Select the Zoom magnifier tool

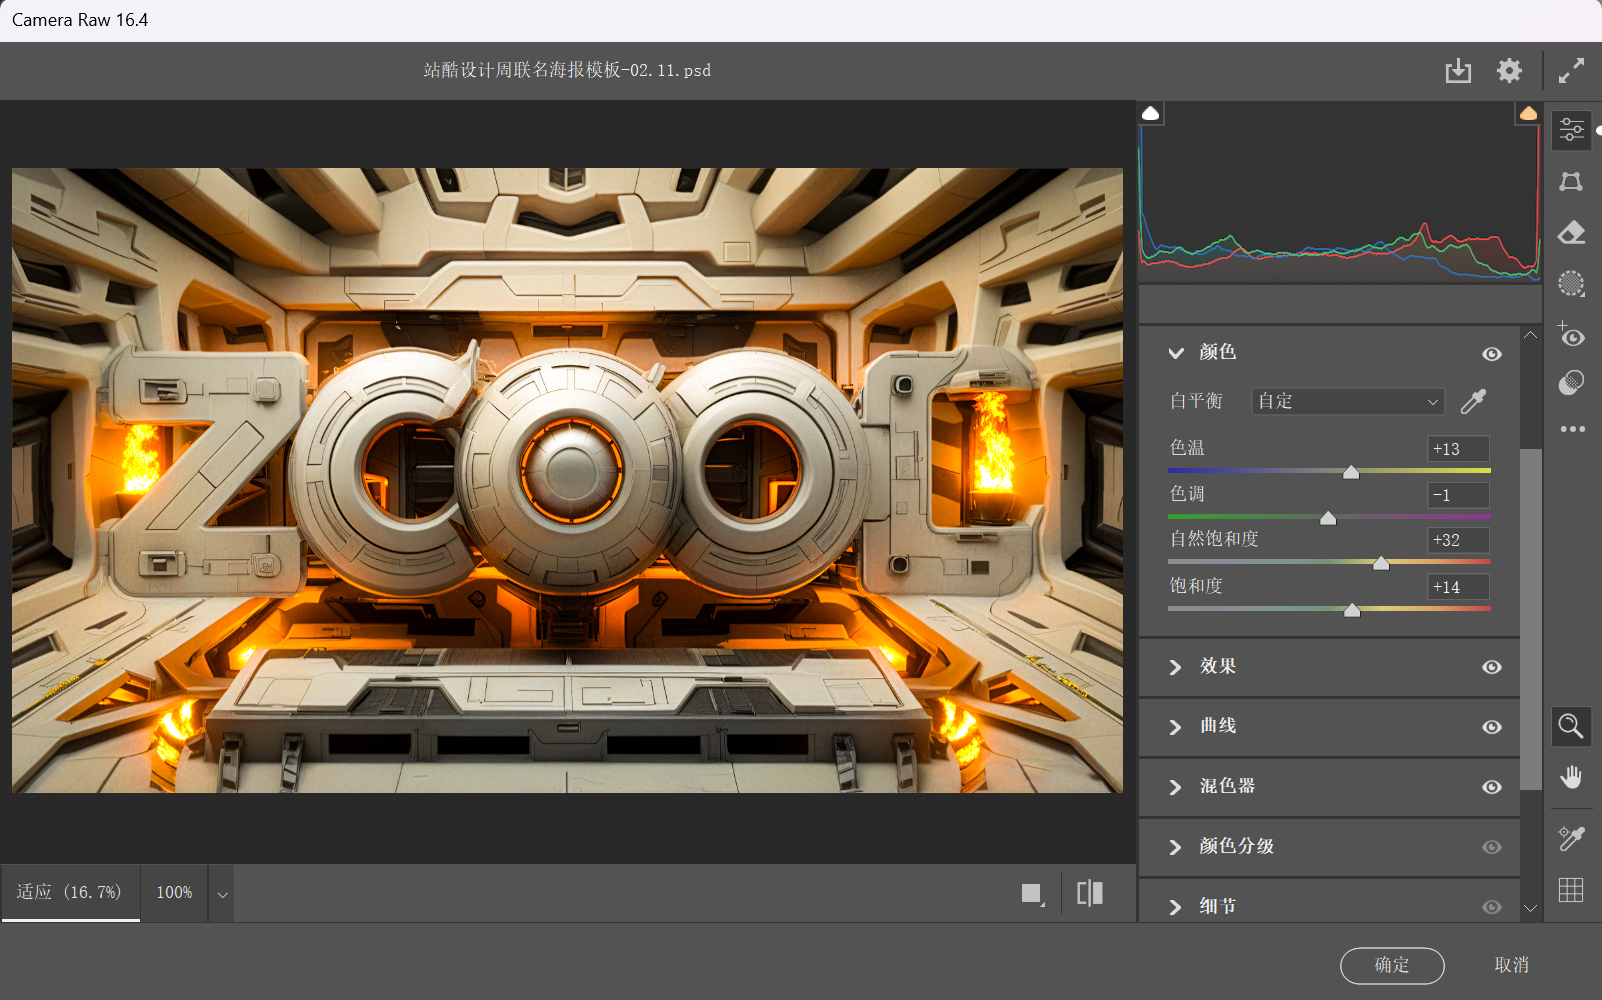[1571, 726]
